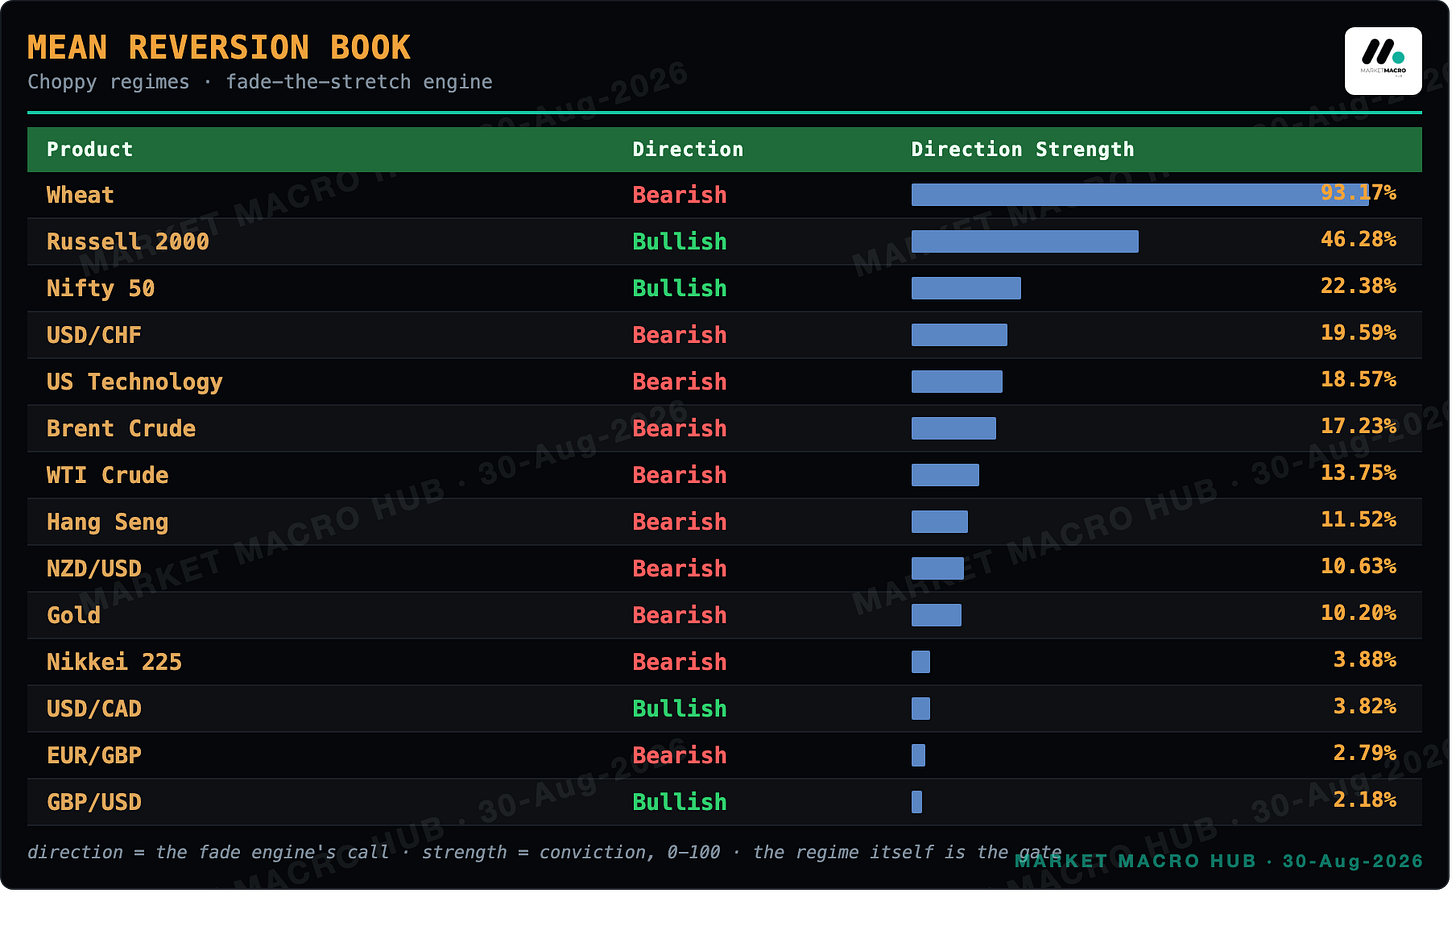Click the MEAN REVERSION BOOK title
Viewport: 1456px width, 950px height.
[219, 47]
